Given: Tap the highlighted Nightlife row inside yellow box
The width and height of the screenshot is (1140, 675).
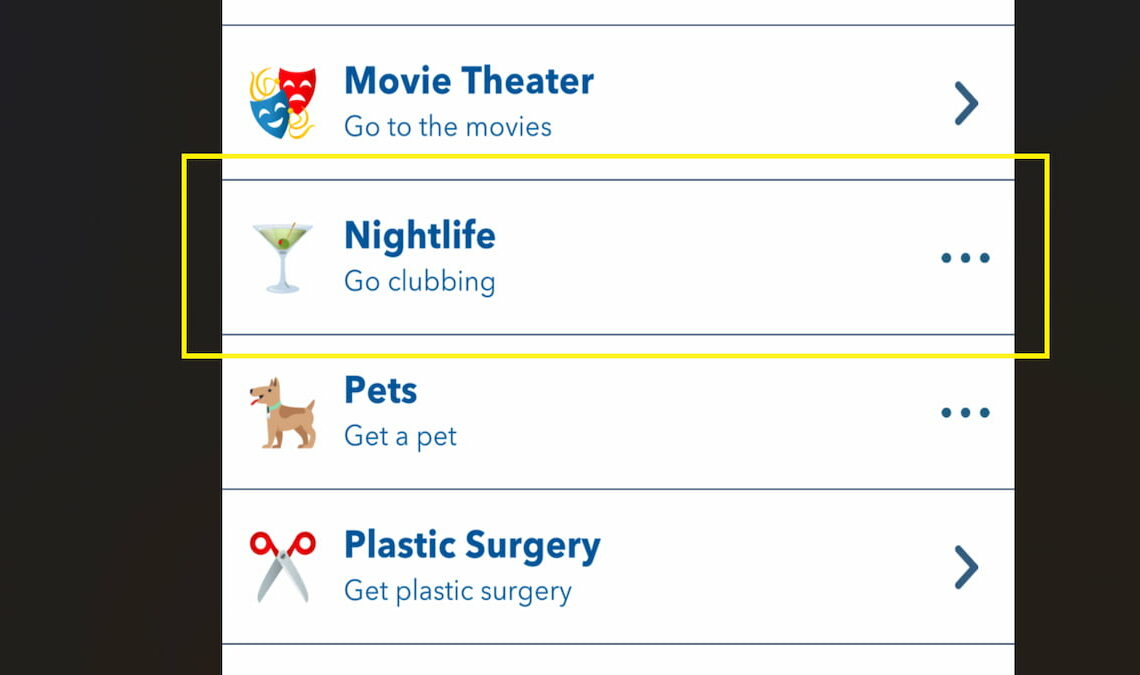Looking at the screenshot, I should [617, 255].
